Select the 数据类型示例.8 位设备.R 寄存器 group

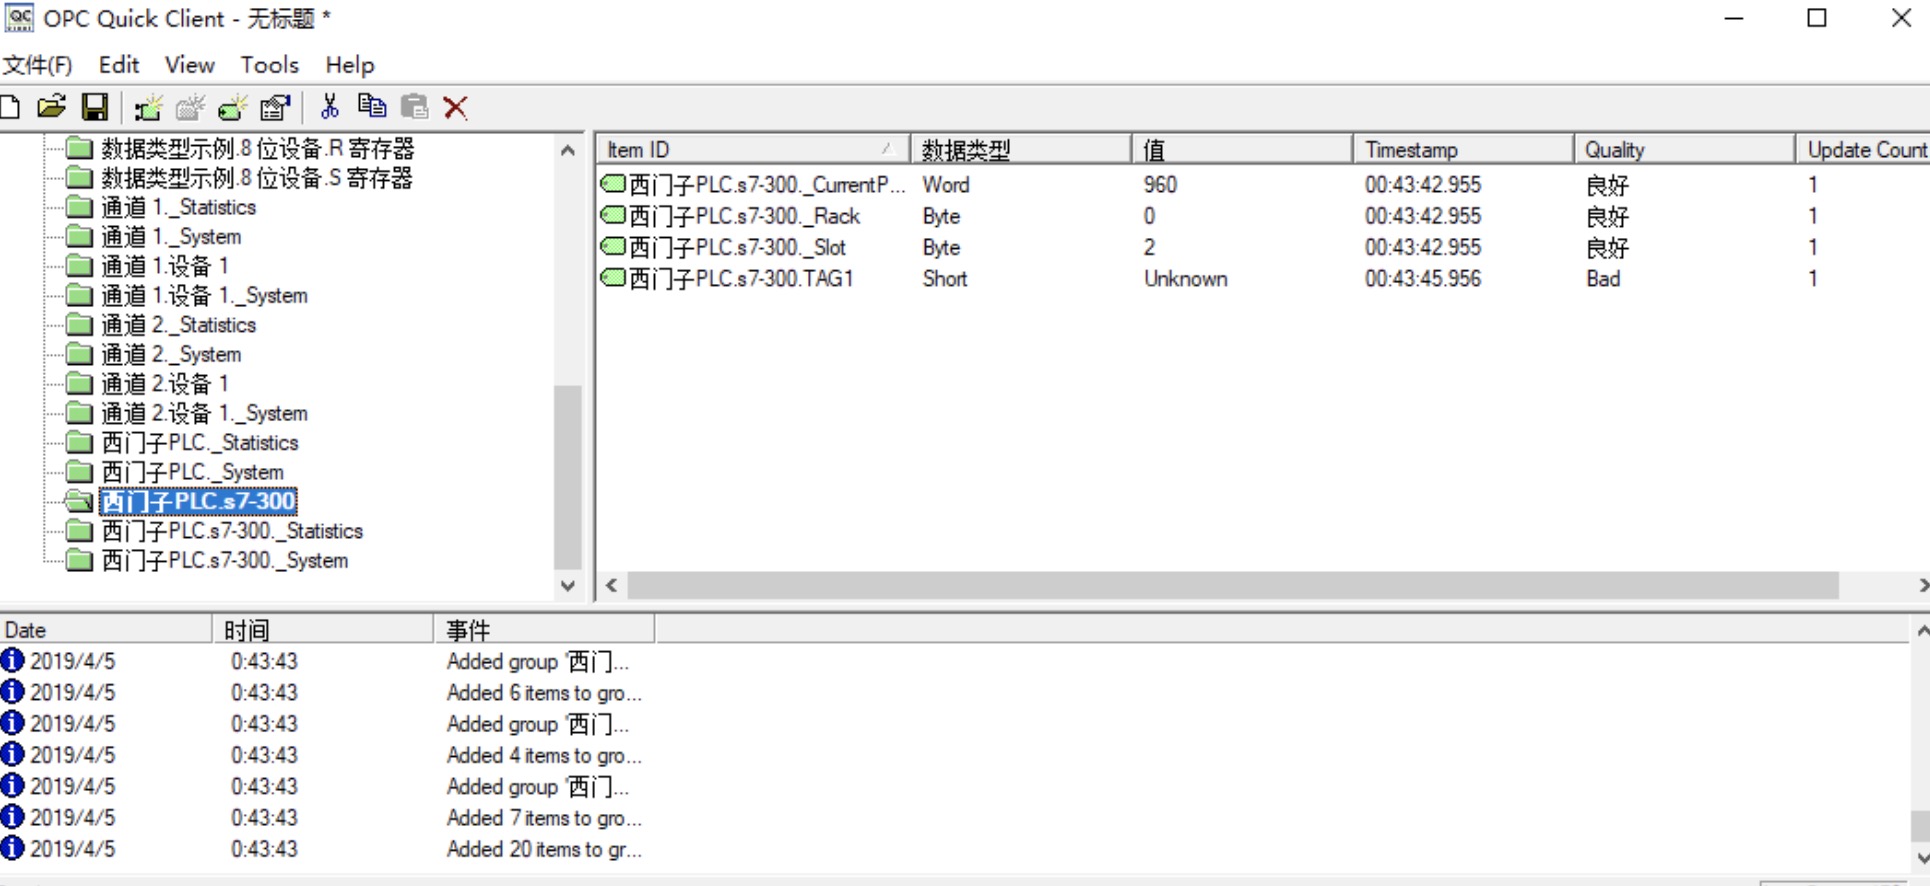point(257,149)
